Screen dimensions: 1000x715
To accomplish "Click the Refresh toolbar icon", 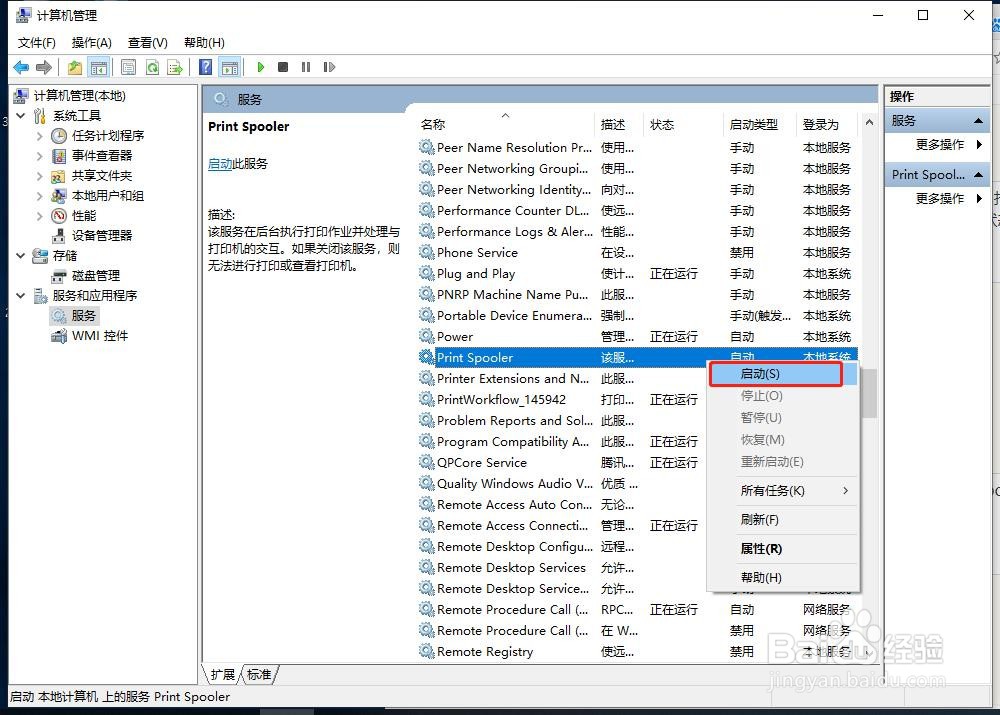I will pos(152,67).
